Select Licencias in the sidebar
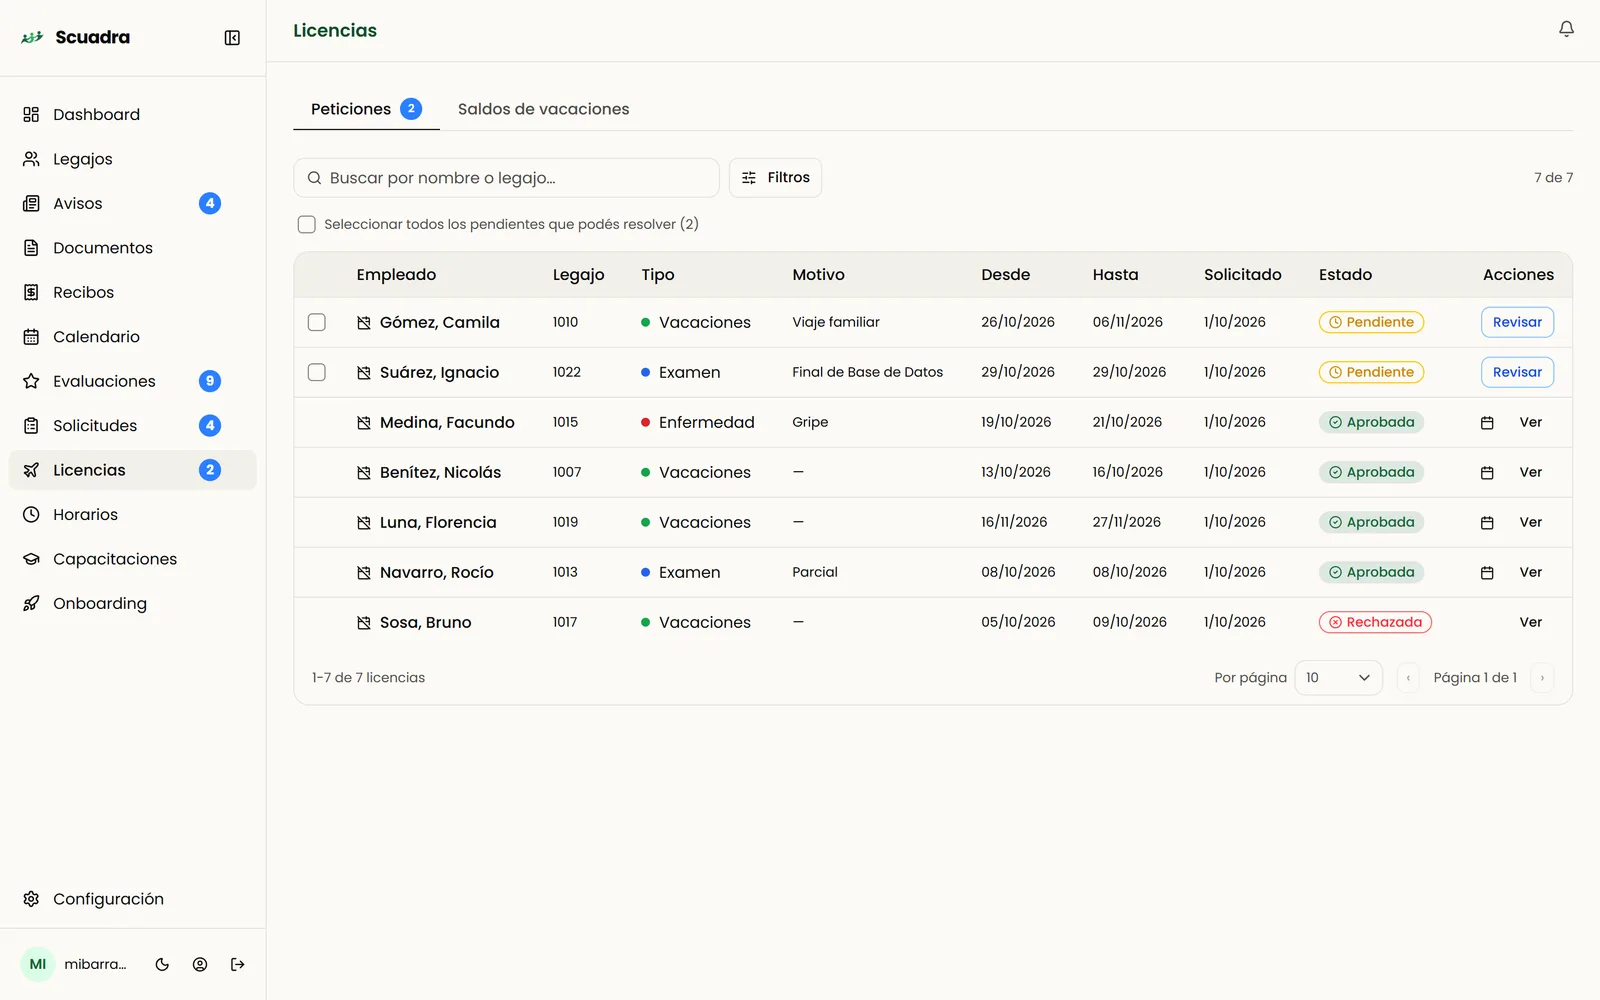Image resolution: width=1600 pixels, height=1000 pixels. tap(132, 470)
